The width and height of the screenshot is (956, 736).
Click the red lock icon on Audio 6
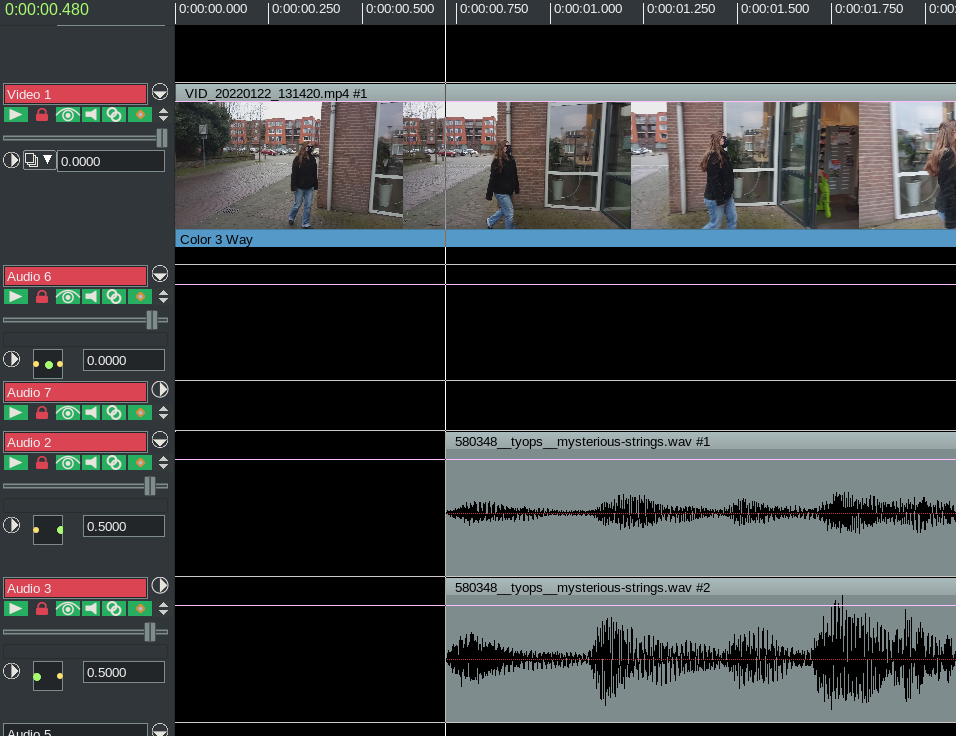(x=42, y=297)
